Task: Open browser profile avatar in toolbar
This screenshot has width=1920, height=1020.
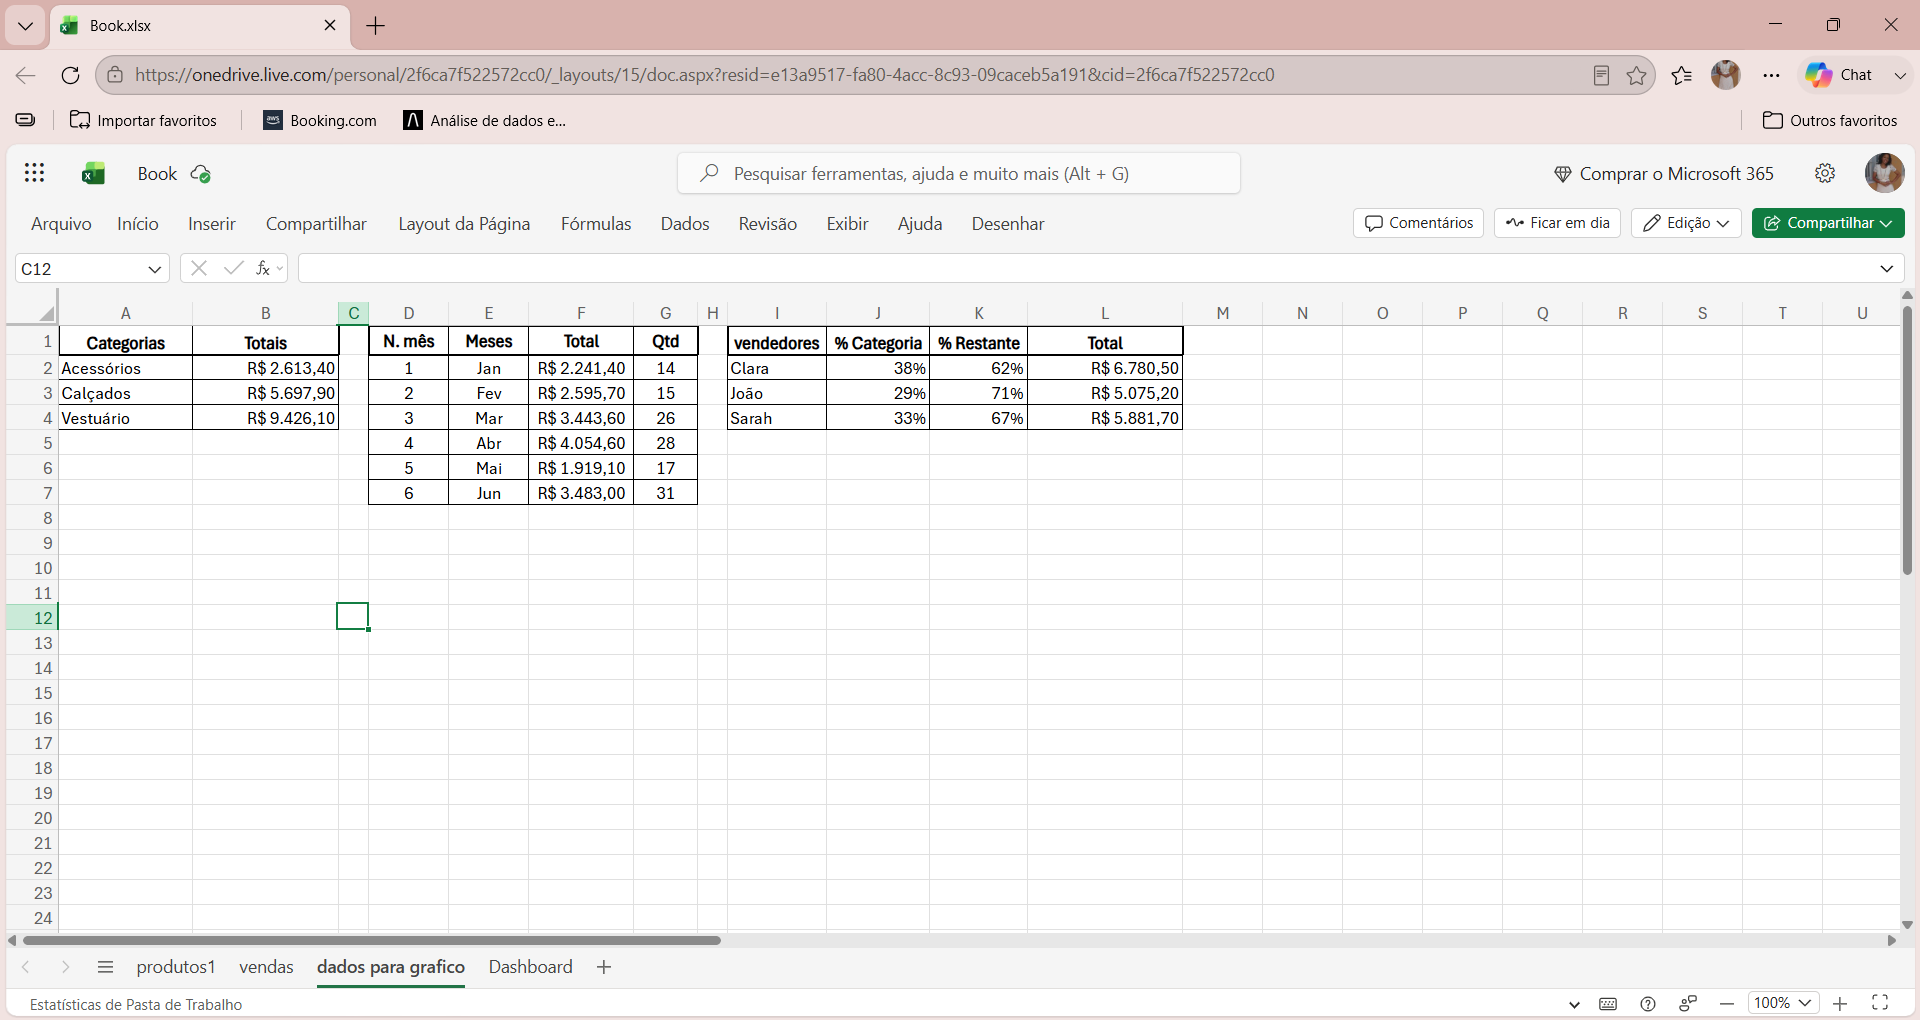Action: point(1726,75)
